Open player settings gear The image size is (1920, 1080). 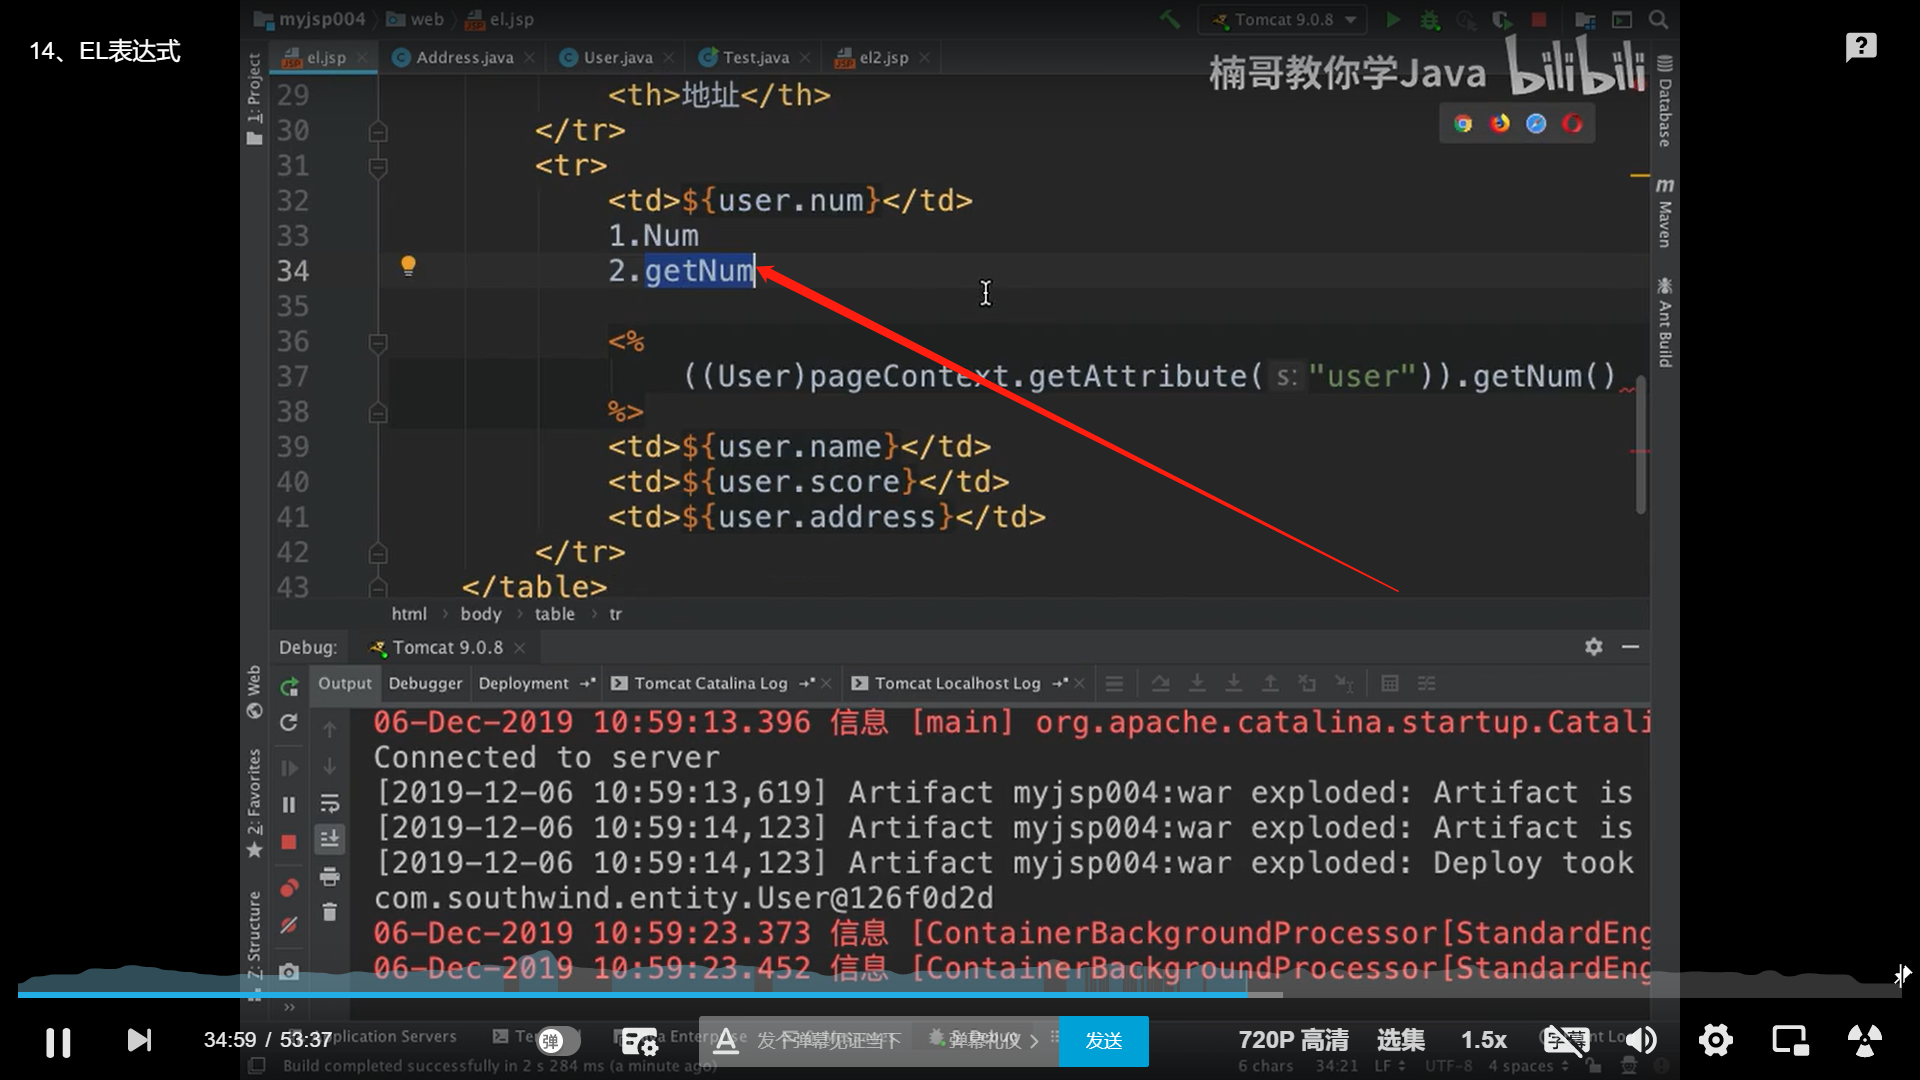point(1715,1041)
